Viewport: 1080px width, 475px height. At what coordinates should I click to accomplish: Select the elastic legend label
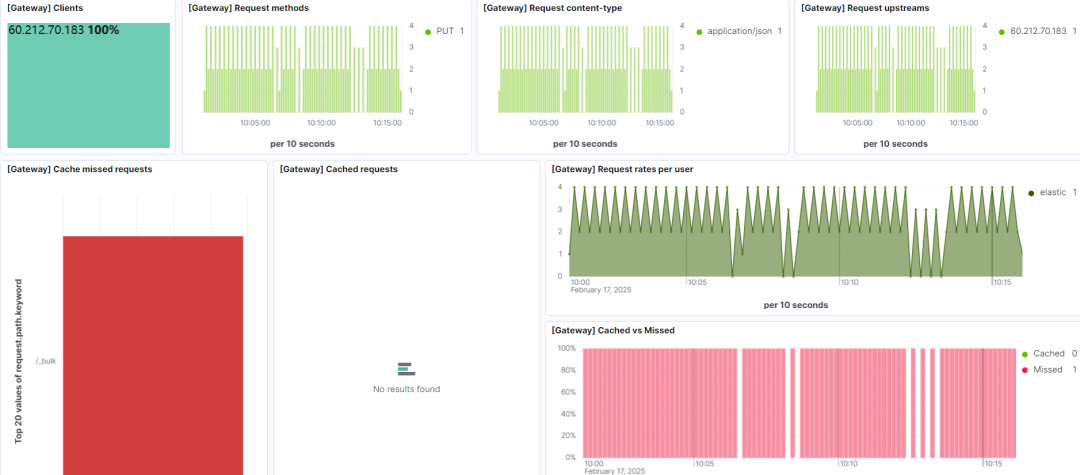1052,193
